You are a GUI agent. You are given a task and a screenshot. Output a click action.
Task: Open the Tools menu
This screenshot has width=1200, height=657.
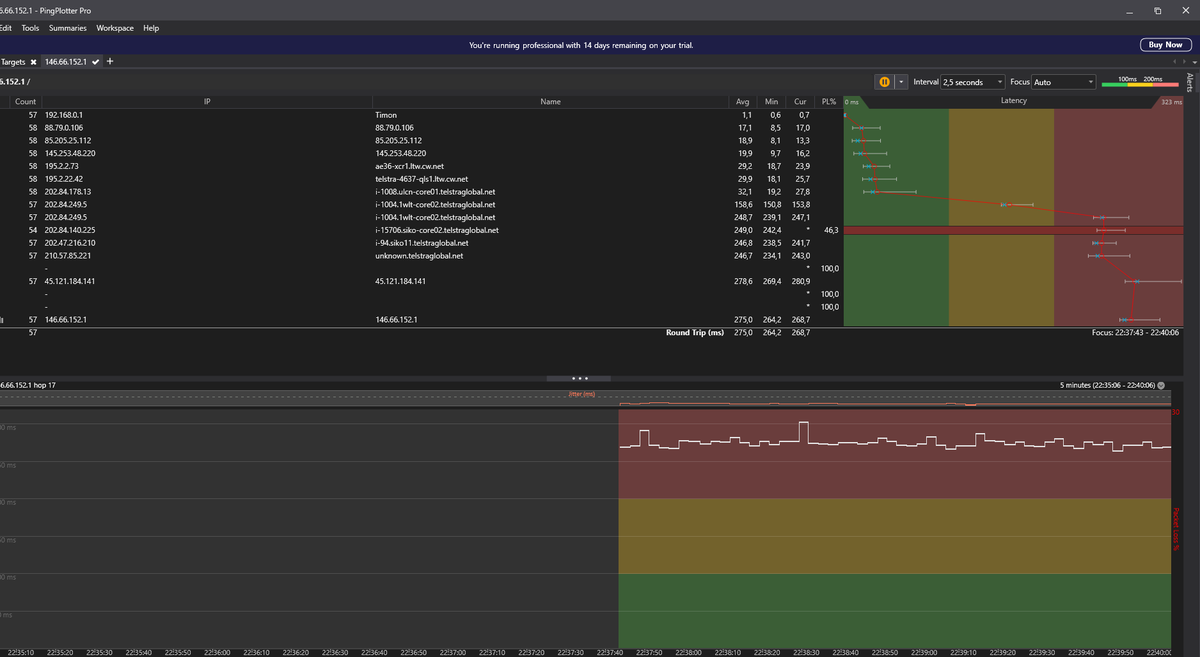(30, 28)
